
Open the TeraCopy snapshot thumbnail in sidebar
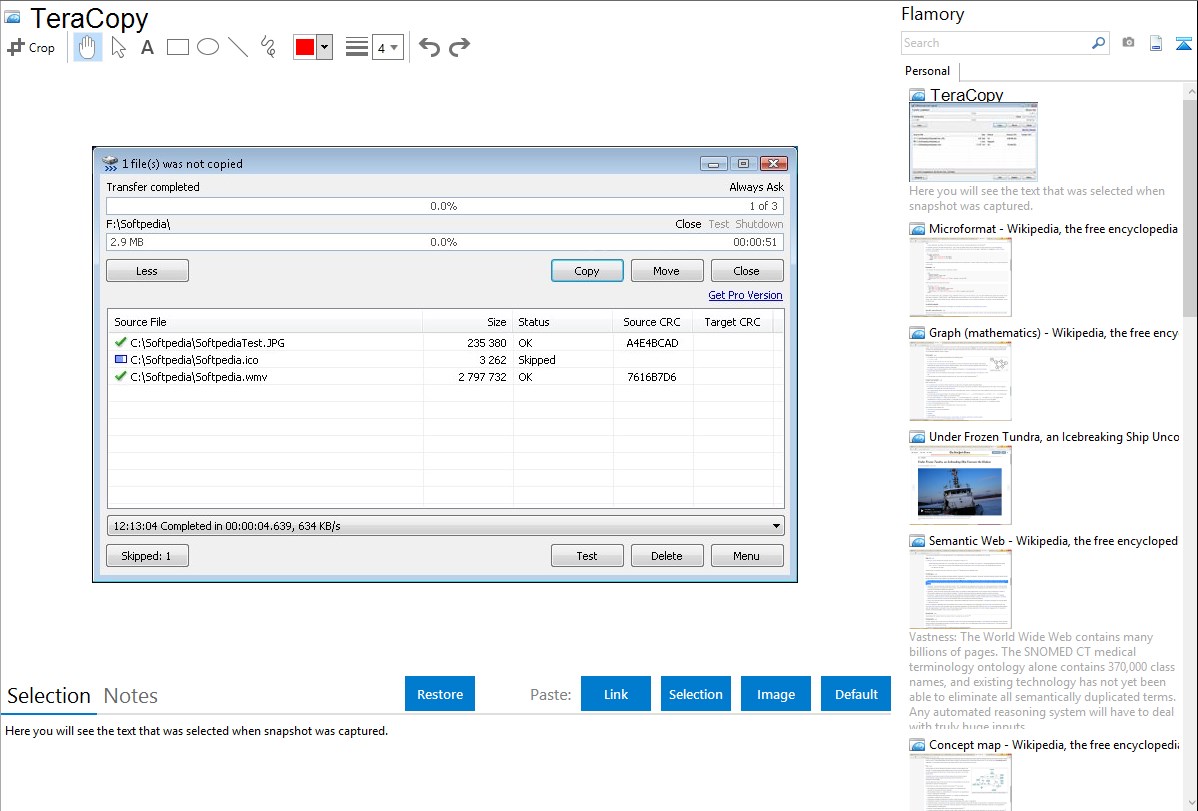tap(973, 142)
